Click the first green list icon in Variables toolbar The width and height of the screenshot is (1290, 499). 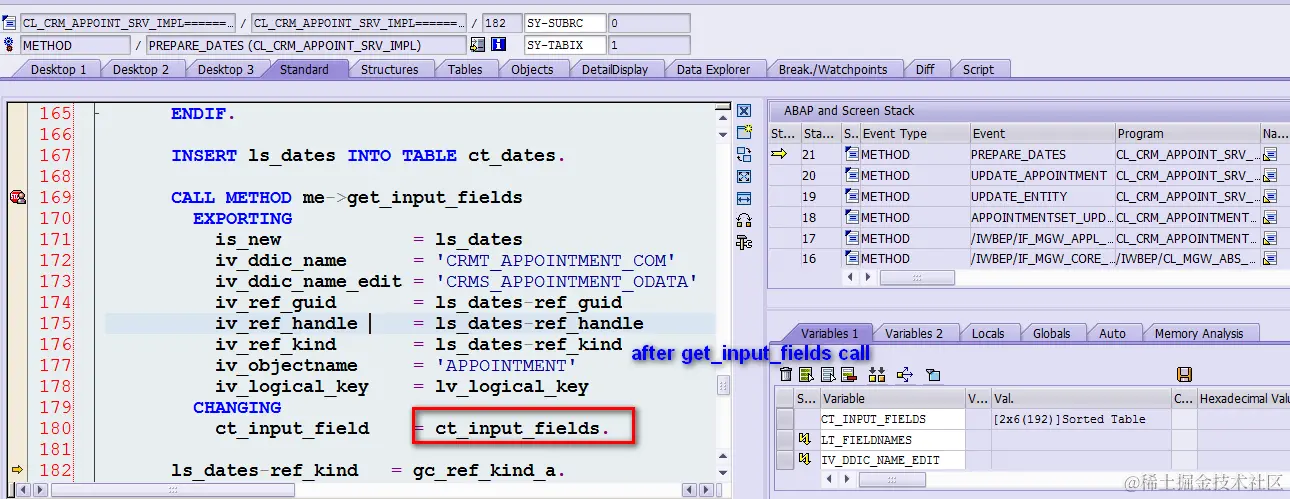coord(806,374)
